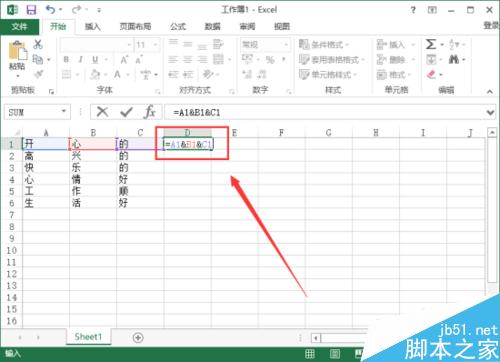Toggle Bold formatting
The image size is (500, 362).
(66, 59)
